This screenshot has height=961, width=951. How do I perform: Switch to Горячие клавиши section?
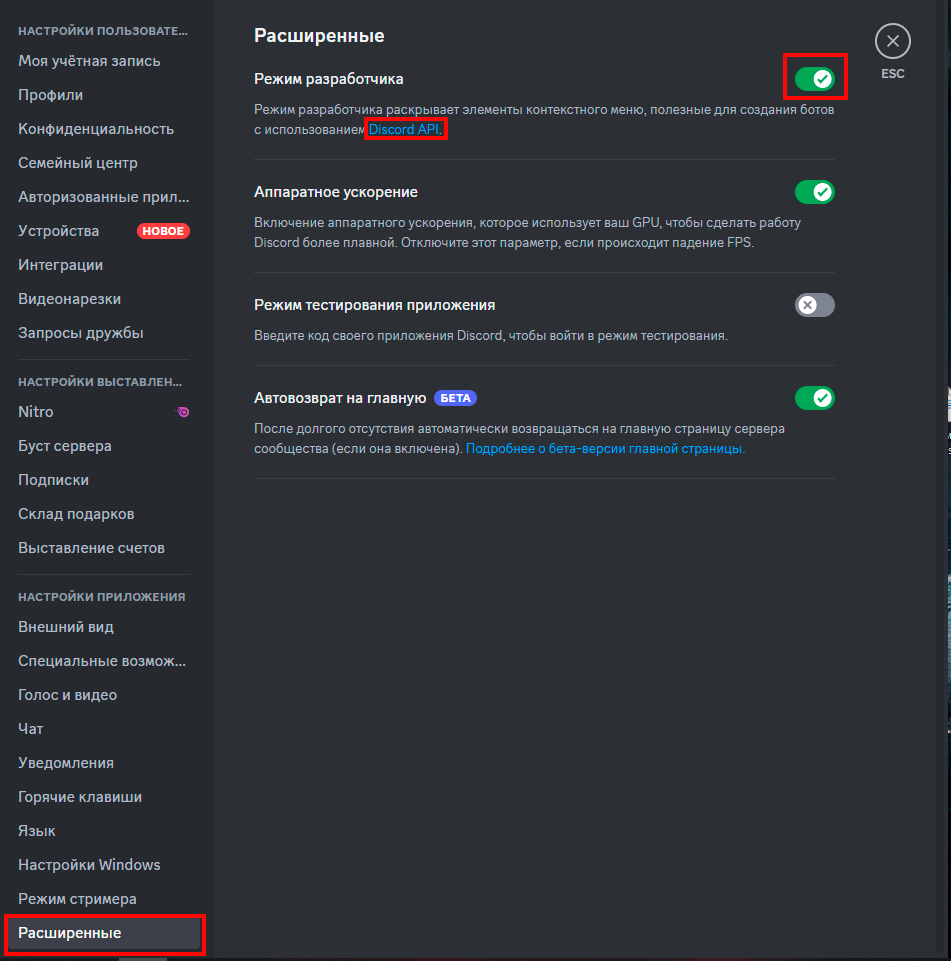pos(80,797)
